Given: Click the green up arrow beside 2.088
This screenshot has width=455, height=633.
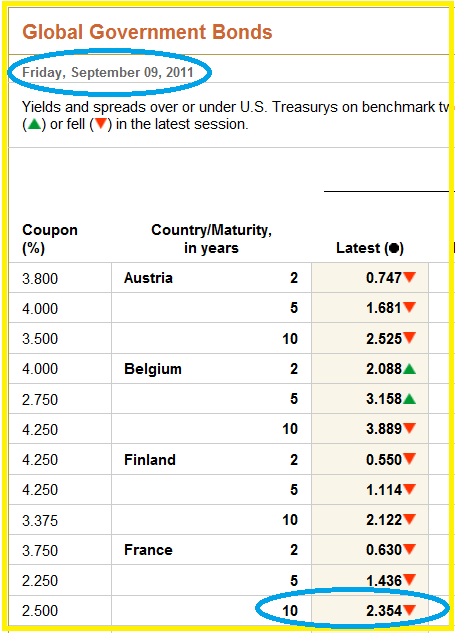Looking at the screenshot, I should (409, 369).
